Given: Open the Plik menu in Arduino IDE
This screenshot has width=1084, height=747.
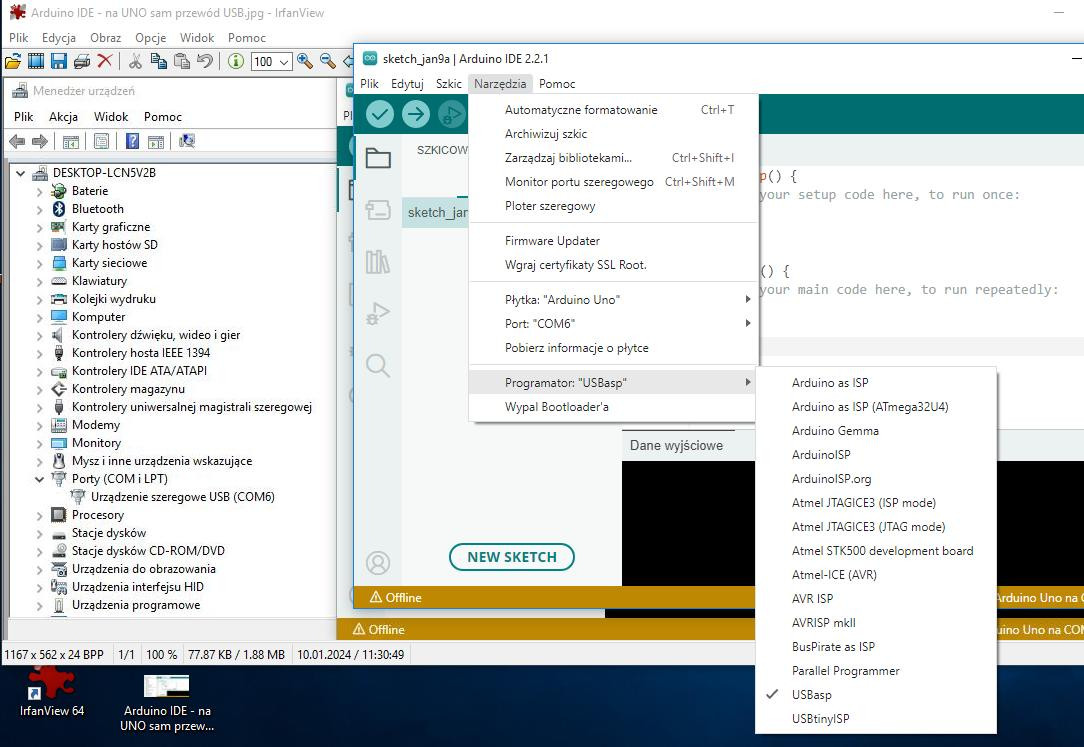Looking at the screenshot, I should [x=369, y=83].
